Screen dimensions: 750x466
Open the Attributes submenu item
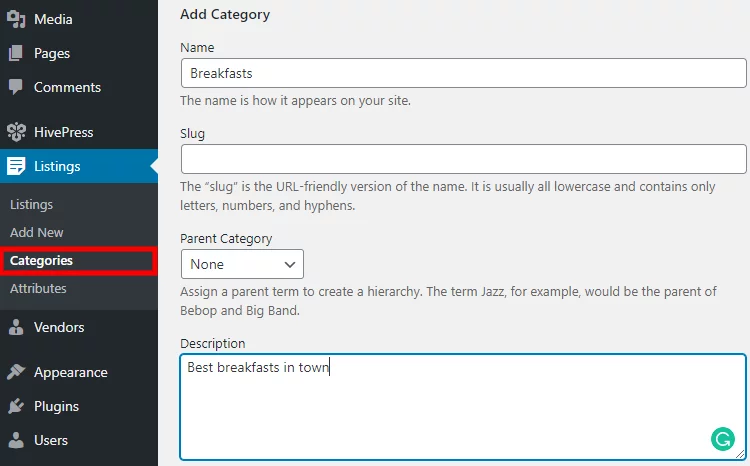[38, 288]
